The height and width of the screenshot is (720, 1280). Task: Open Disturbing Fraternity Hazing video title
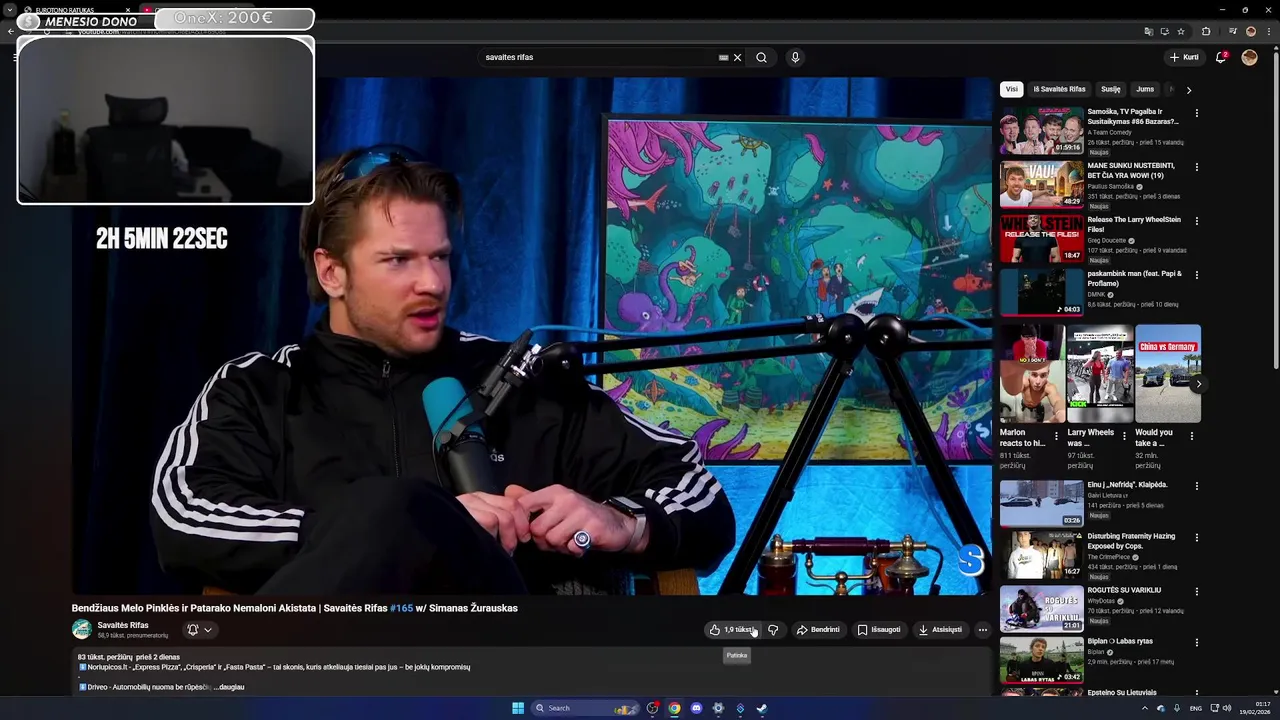[x=1131, y=542]
